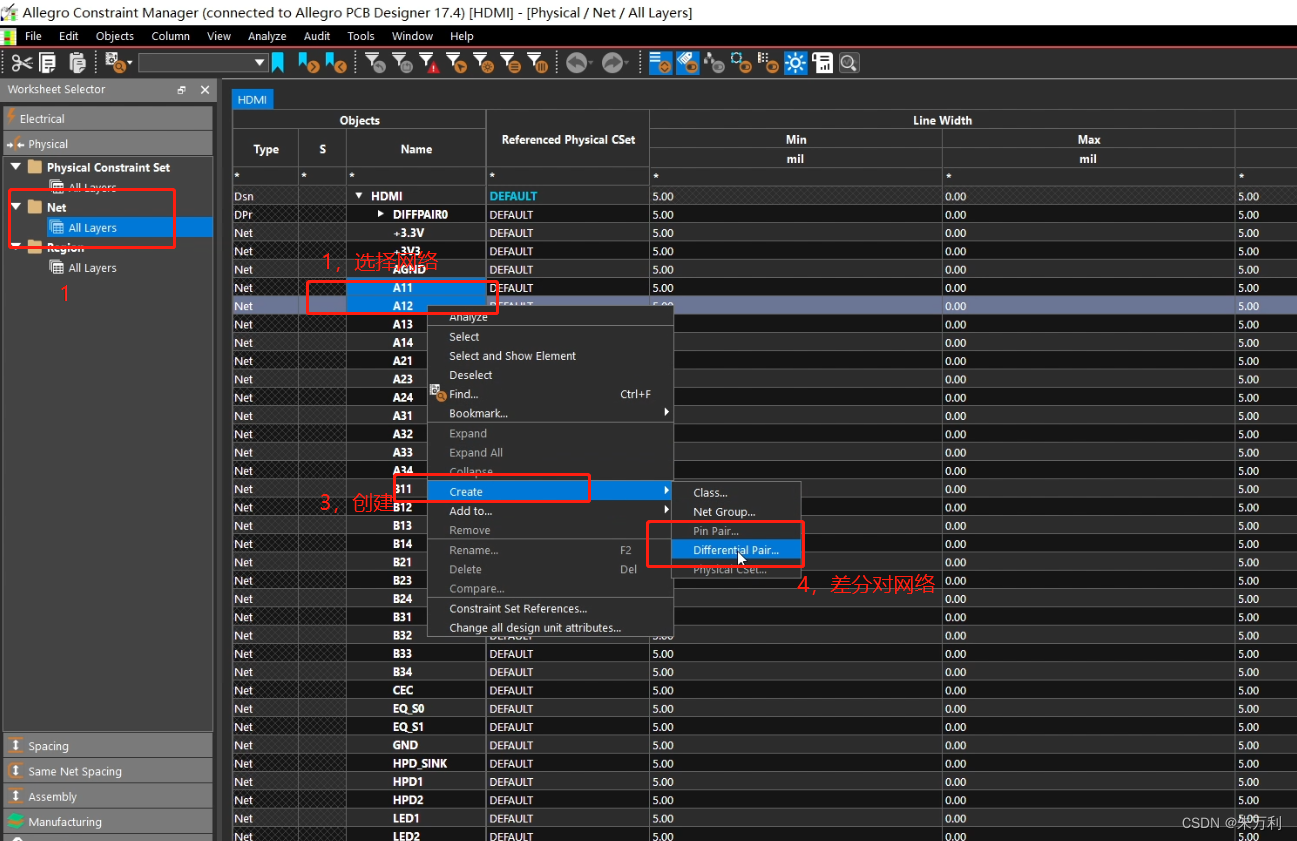This screenshot has width=1297, height=841.
Task: Select All Layers under Physical Constraint Set
Action: click(92, 187)
